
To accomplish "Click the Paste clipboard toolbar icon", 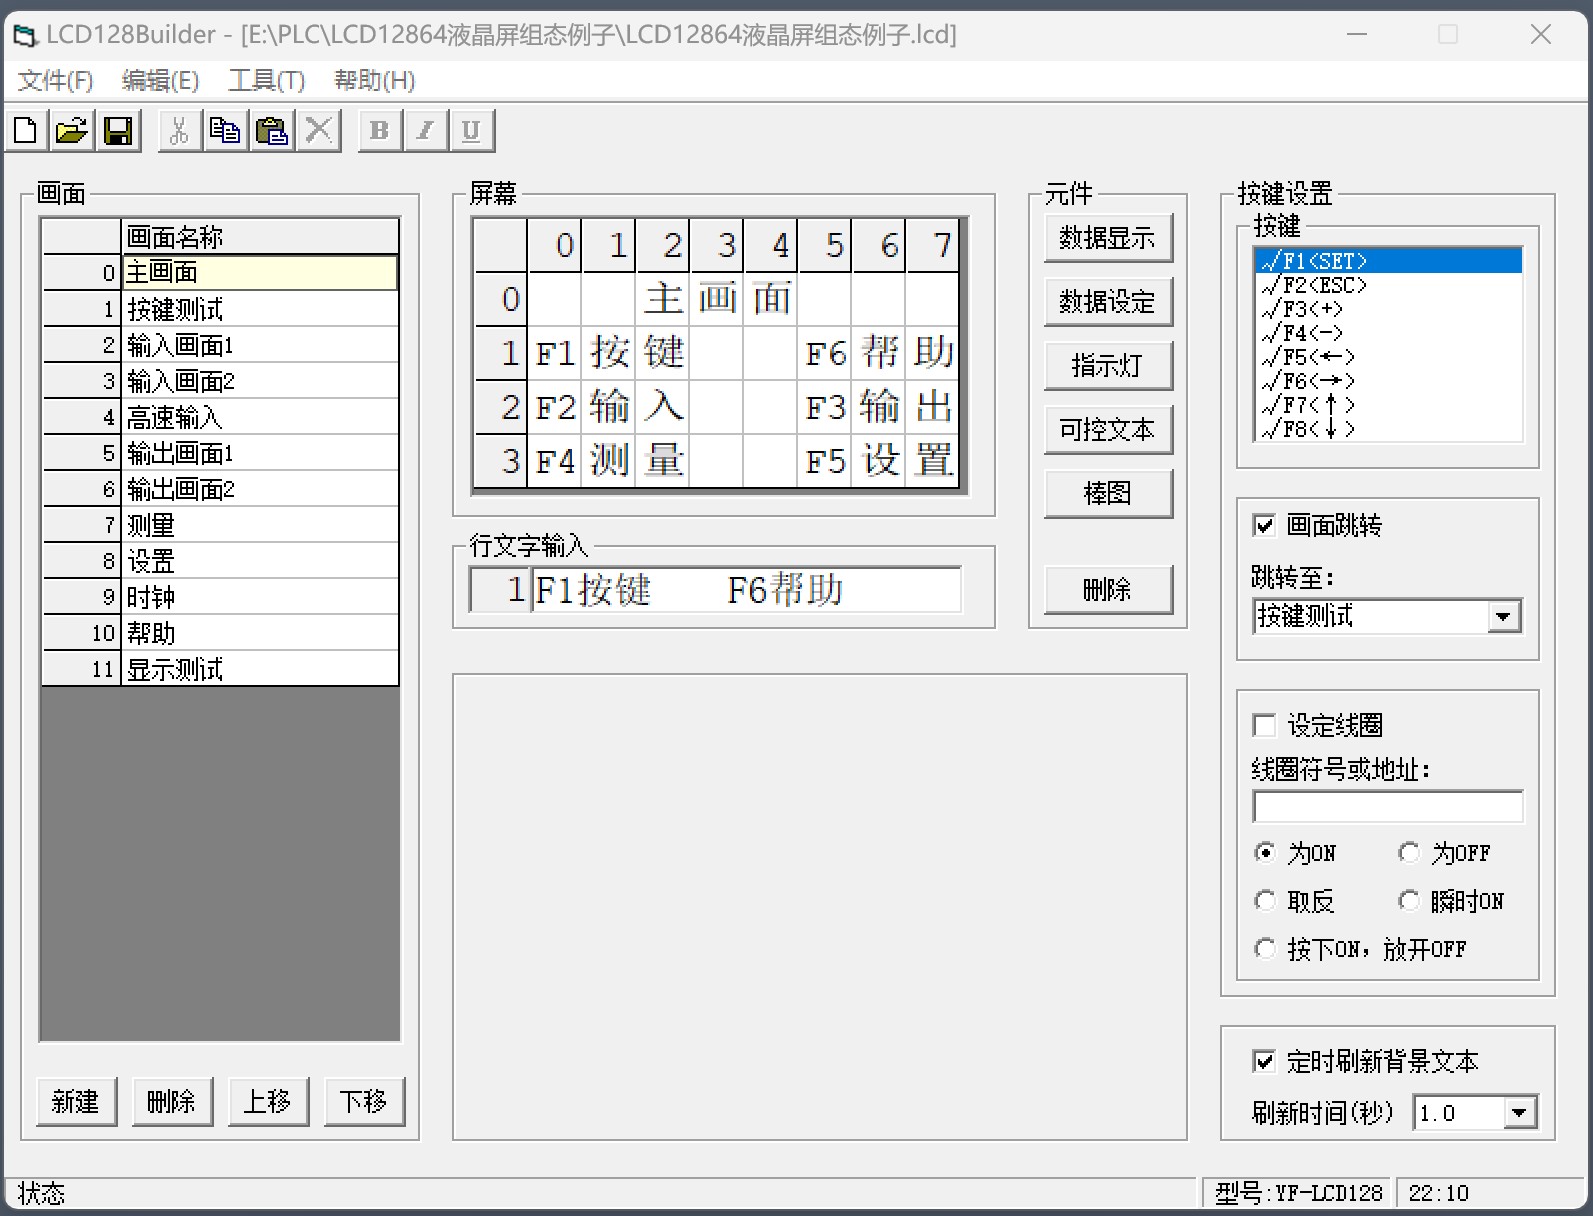I will pos(272,131).
